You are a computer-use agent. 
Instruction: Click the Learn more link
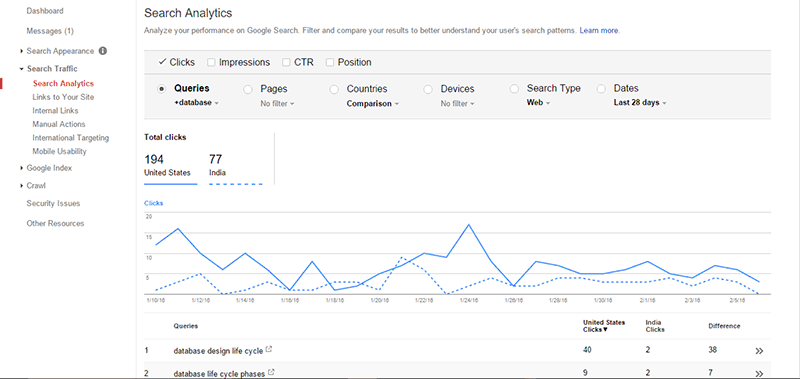(599, 31)
